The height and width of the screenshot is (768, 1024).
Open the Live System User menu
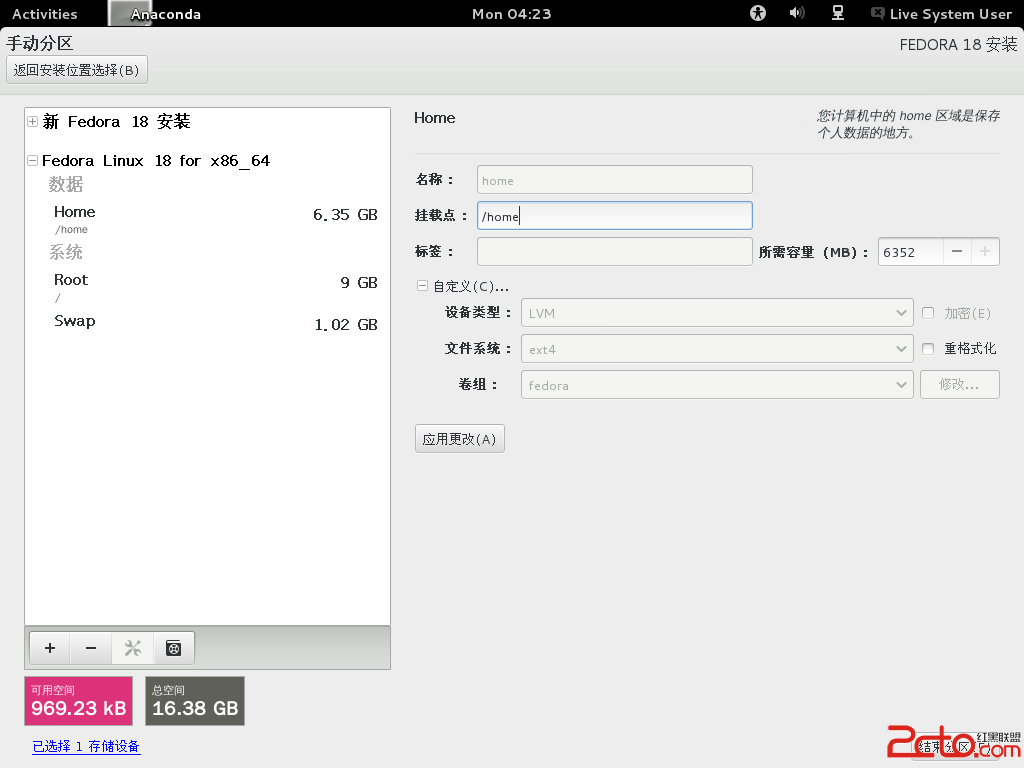click(942, 14)
